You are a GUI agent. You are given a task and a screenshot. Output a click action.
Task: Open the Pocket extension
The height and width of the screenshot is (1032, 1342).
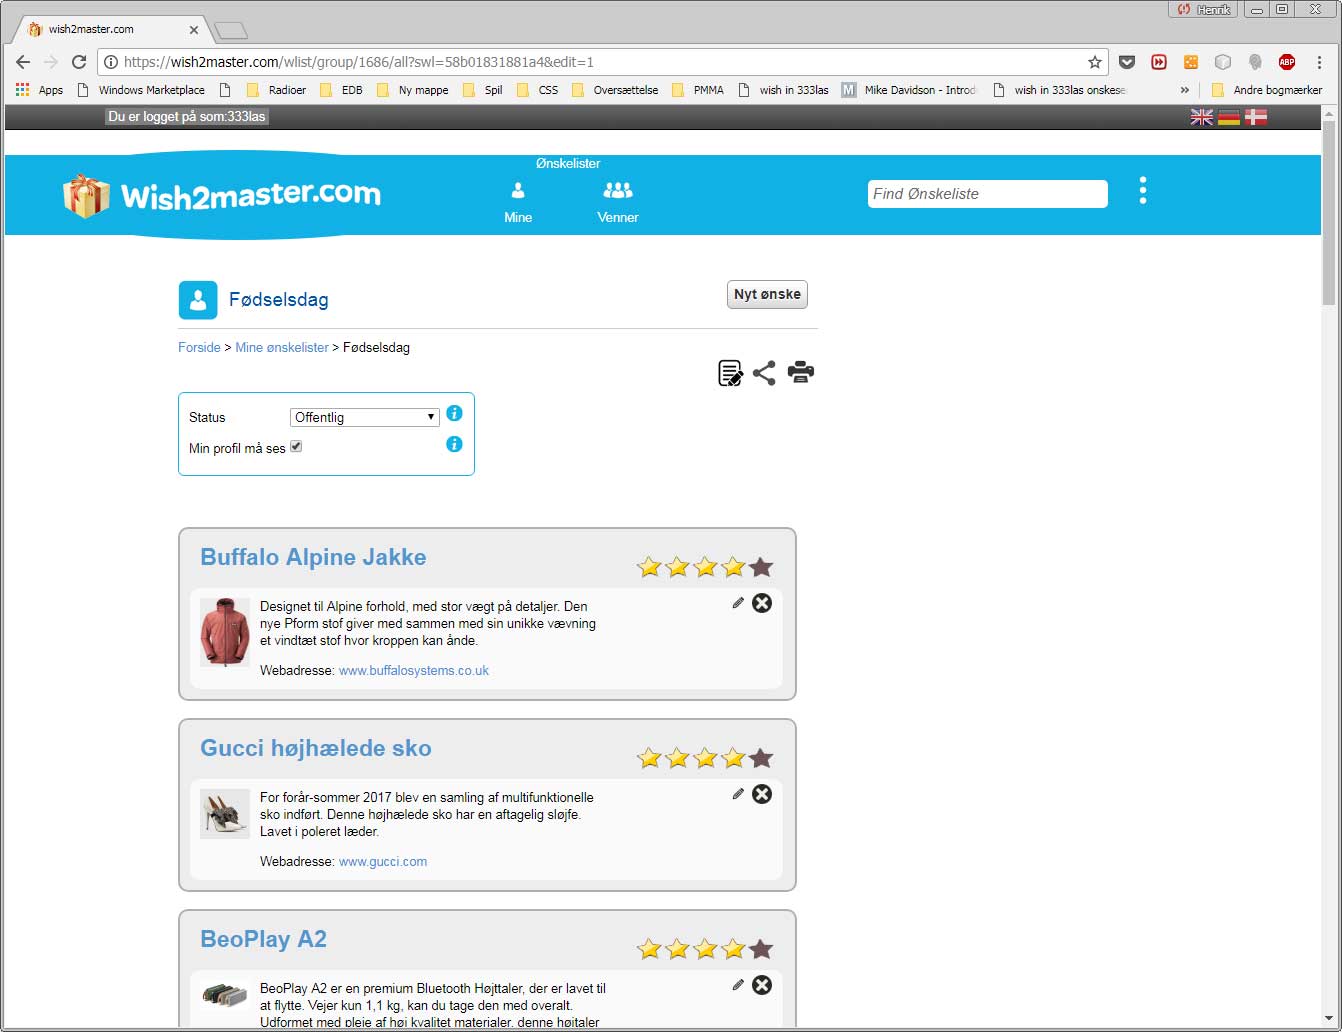(1127, 62)
